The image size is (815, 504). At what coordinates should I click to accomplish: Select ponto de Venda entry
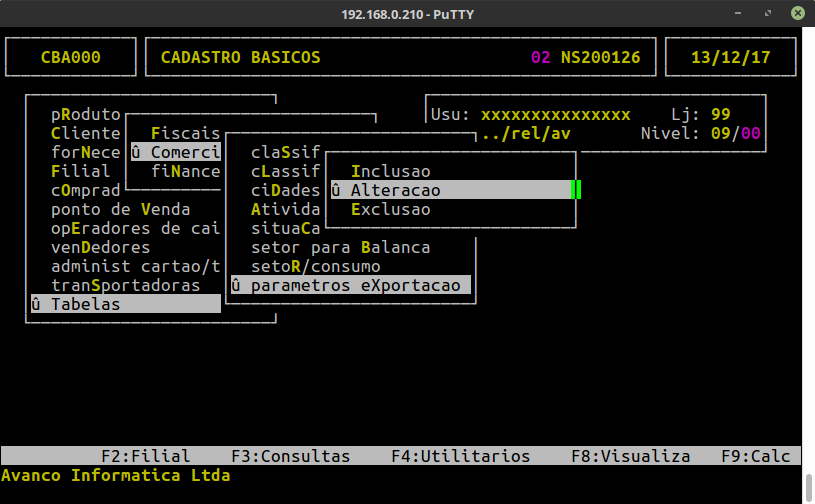[121, 209]
